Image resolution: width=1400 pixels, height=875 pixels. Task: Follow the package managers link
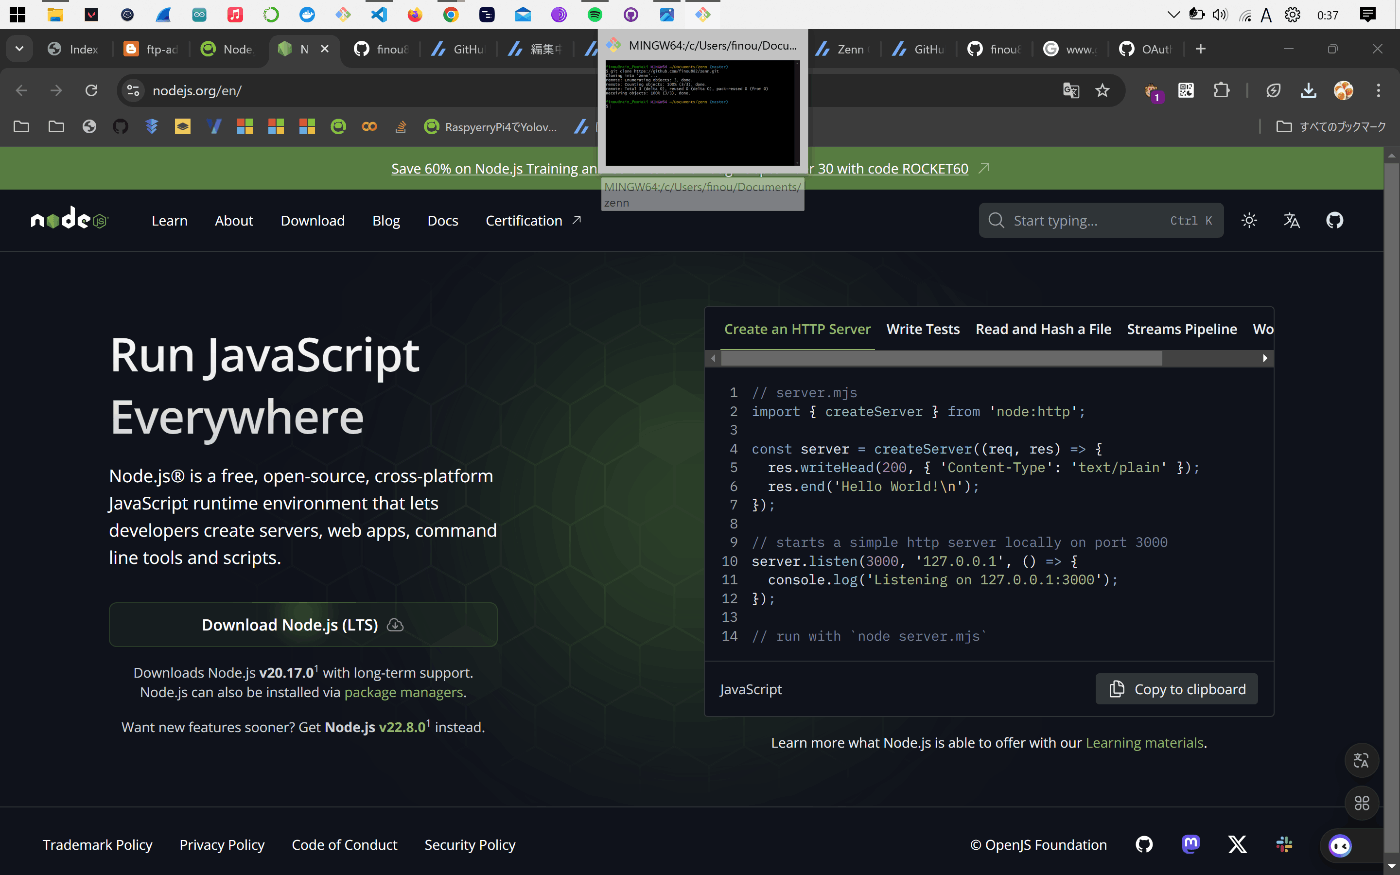click(404, 692)
